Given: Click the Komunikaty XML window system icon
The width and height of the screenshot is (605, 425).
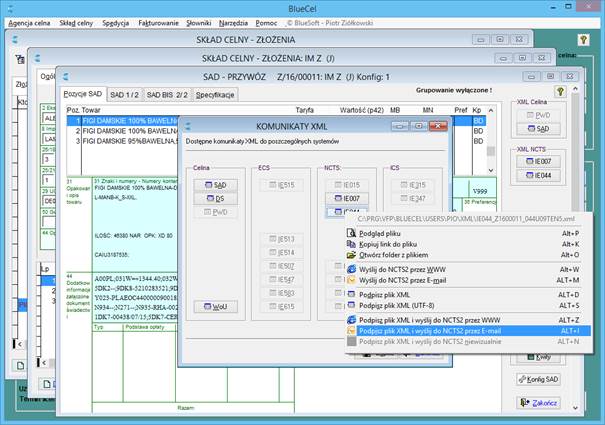Looking at the screenshot, I should point(188,126).
